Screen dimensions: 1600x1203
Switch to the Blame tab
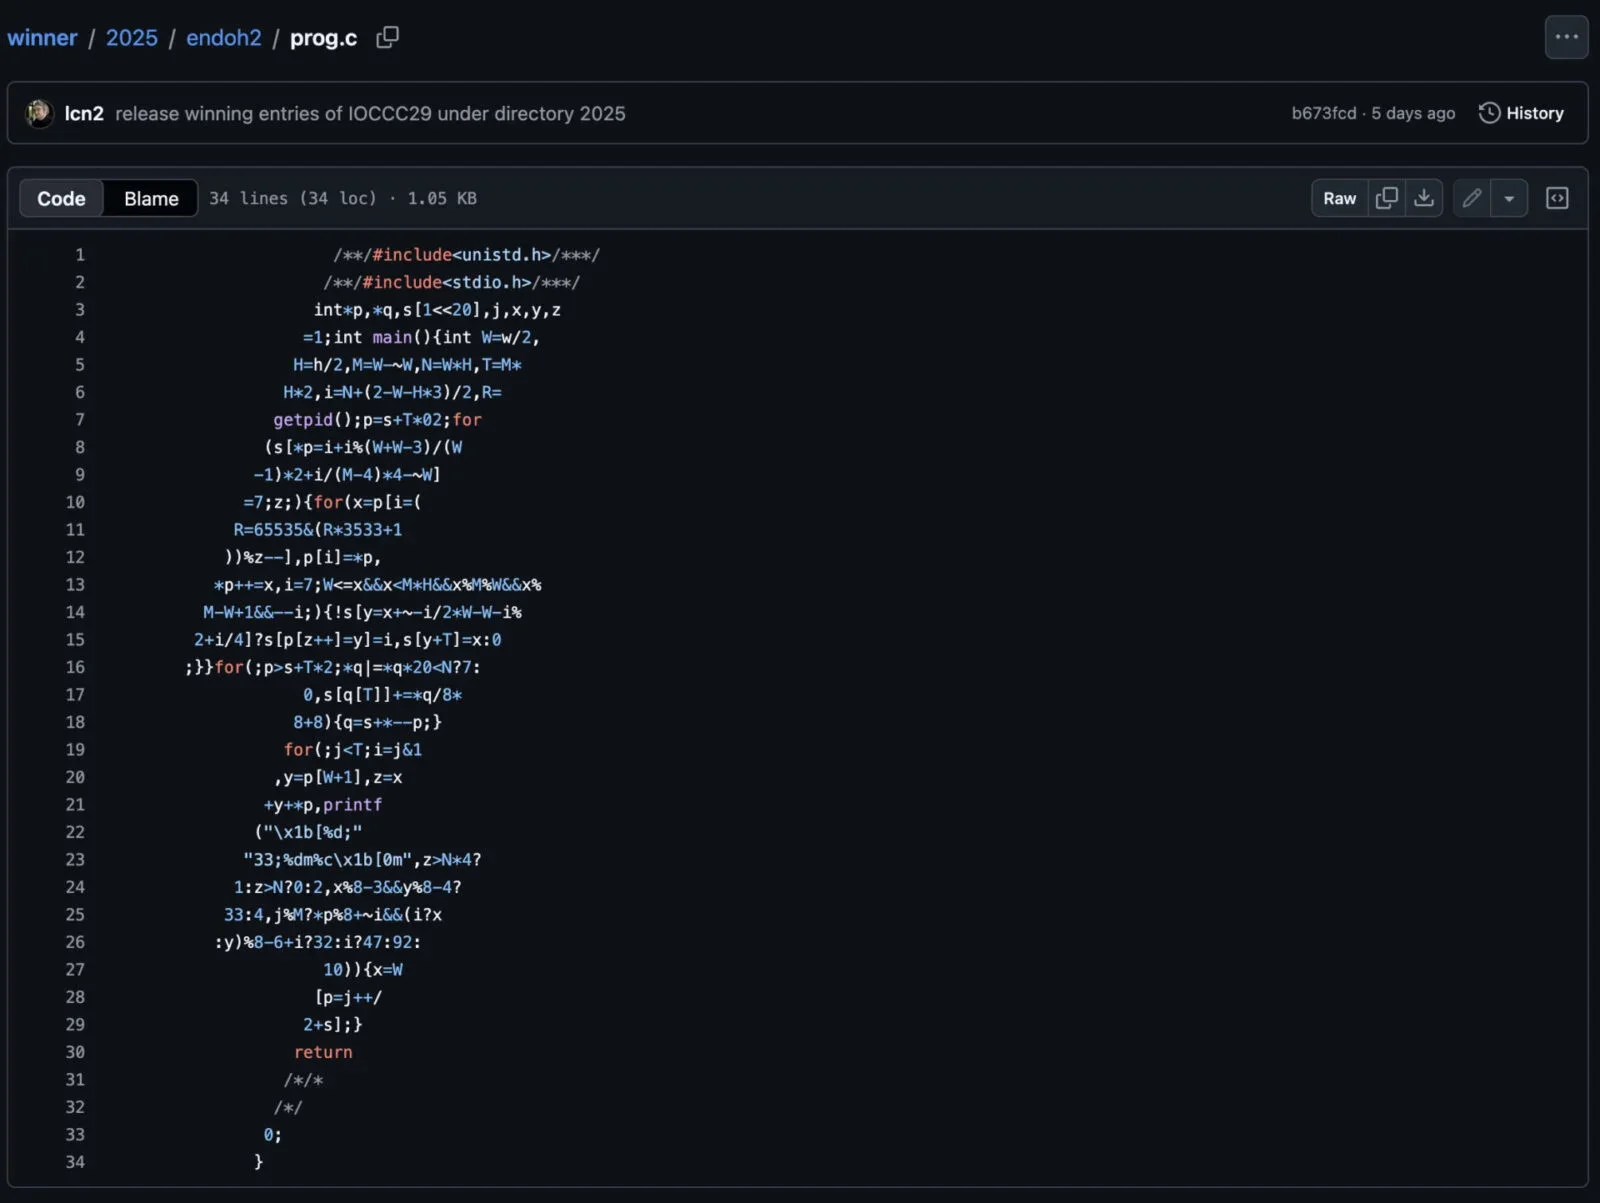(x=151, y=198)
